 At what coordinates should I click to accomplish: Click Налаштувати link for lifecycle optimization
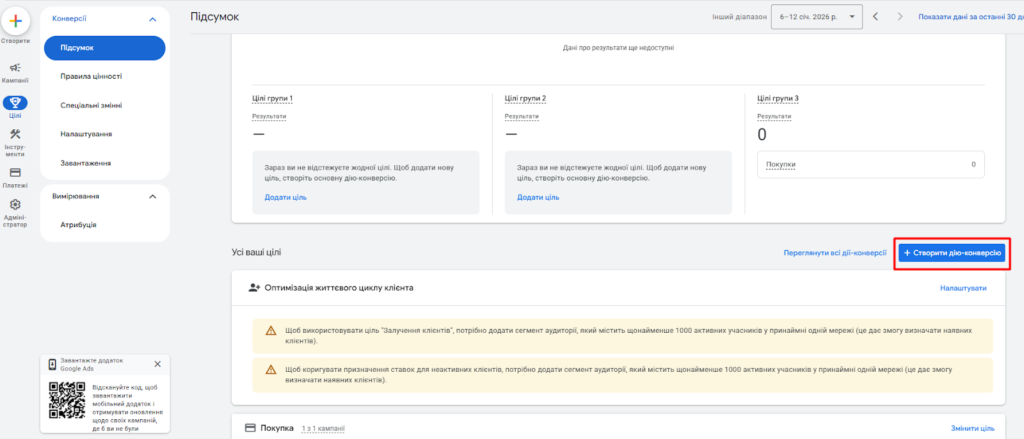[963, 288]
